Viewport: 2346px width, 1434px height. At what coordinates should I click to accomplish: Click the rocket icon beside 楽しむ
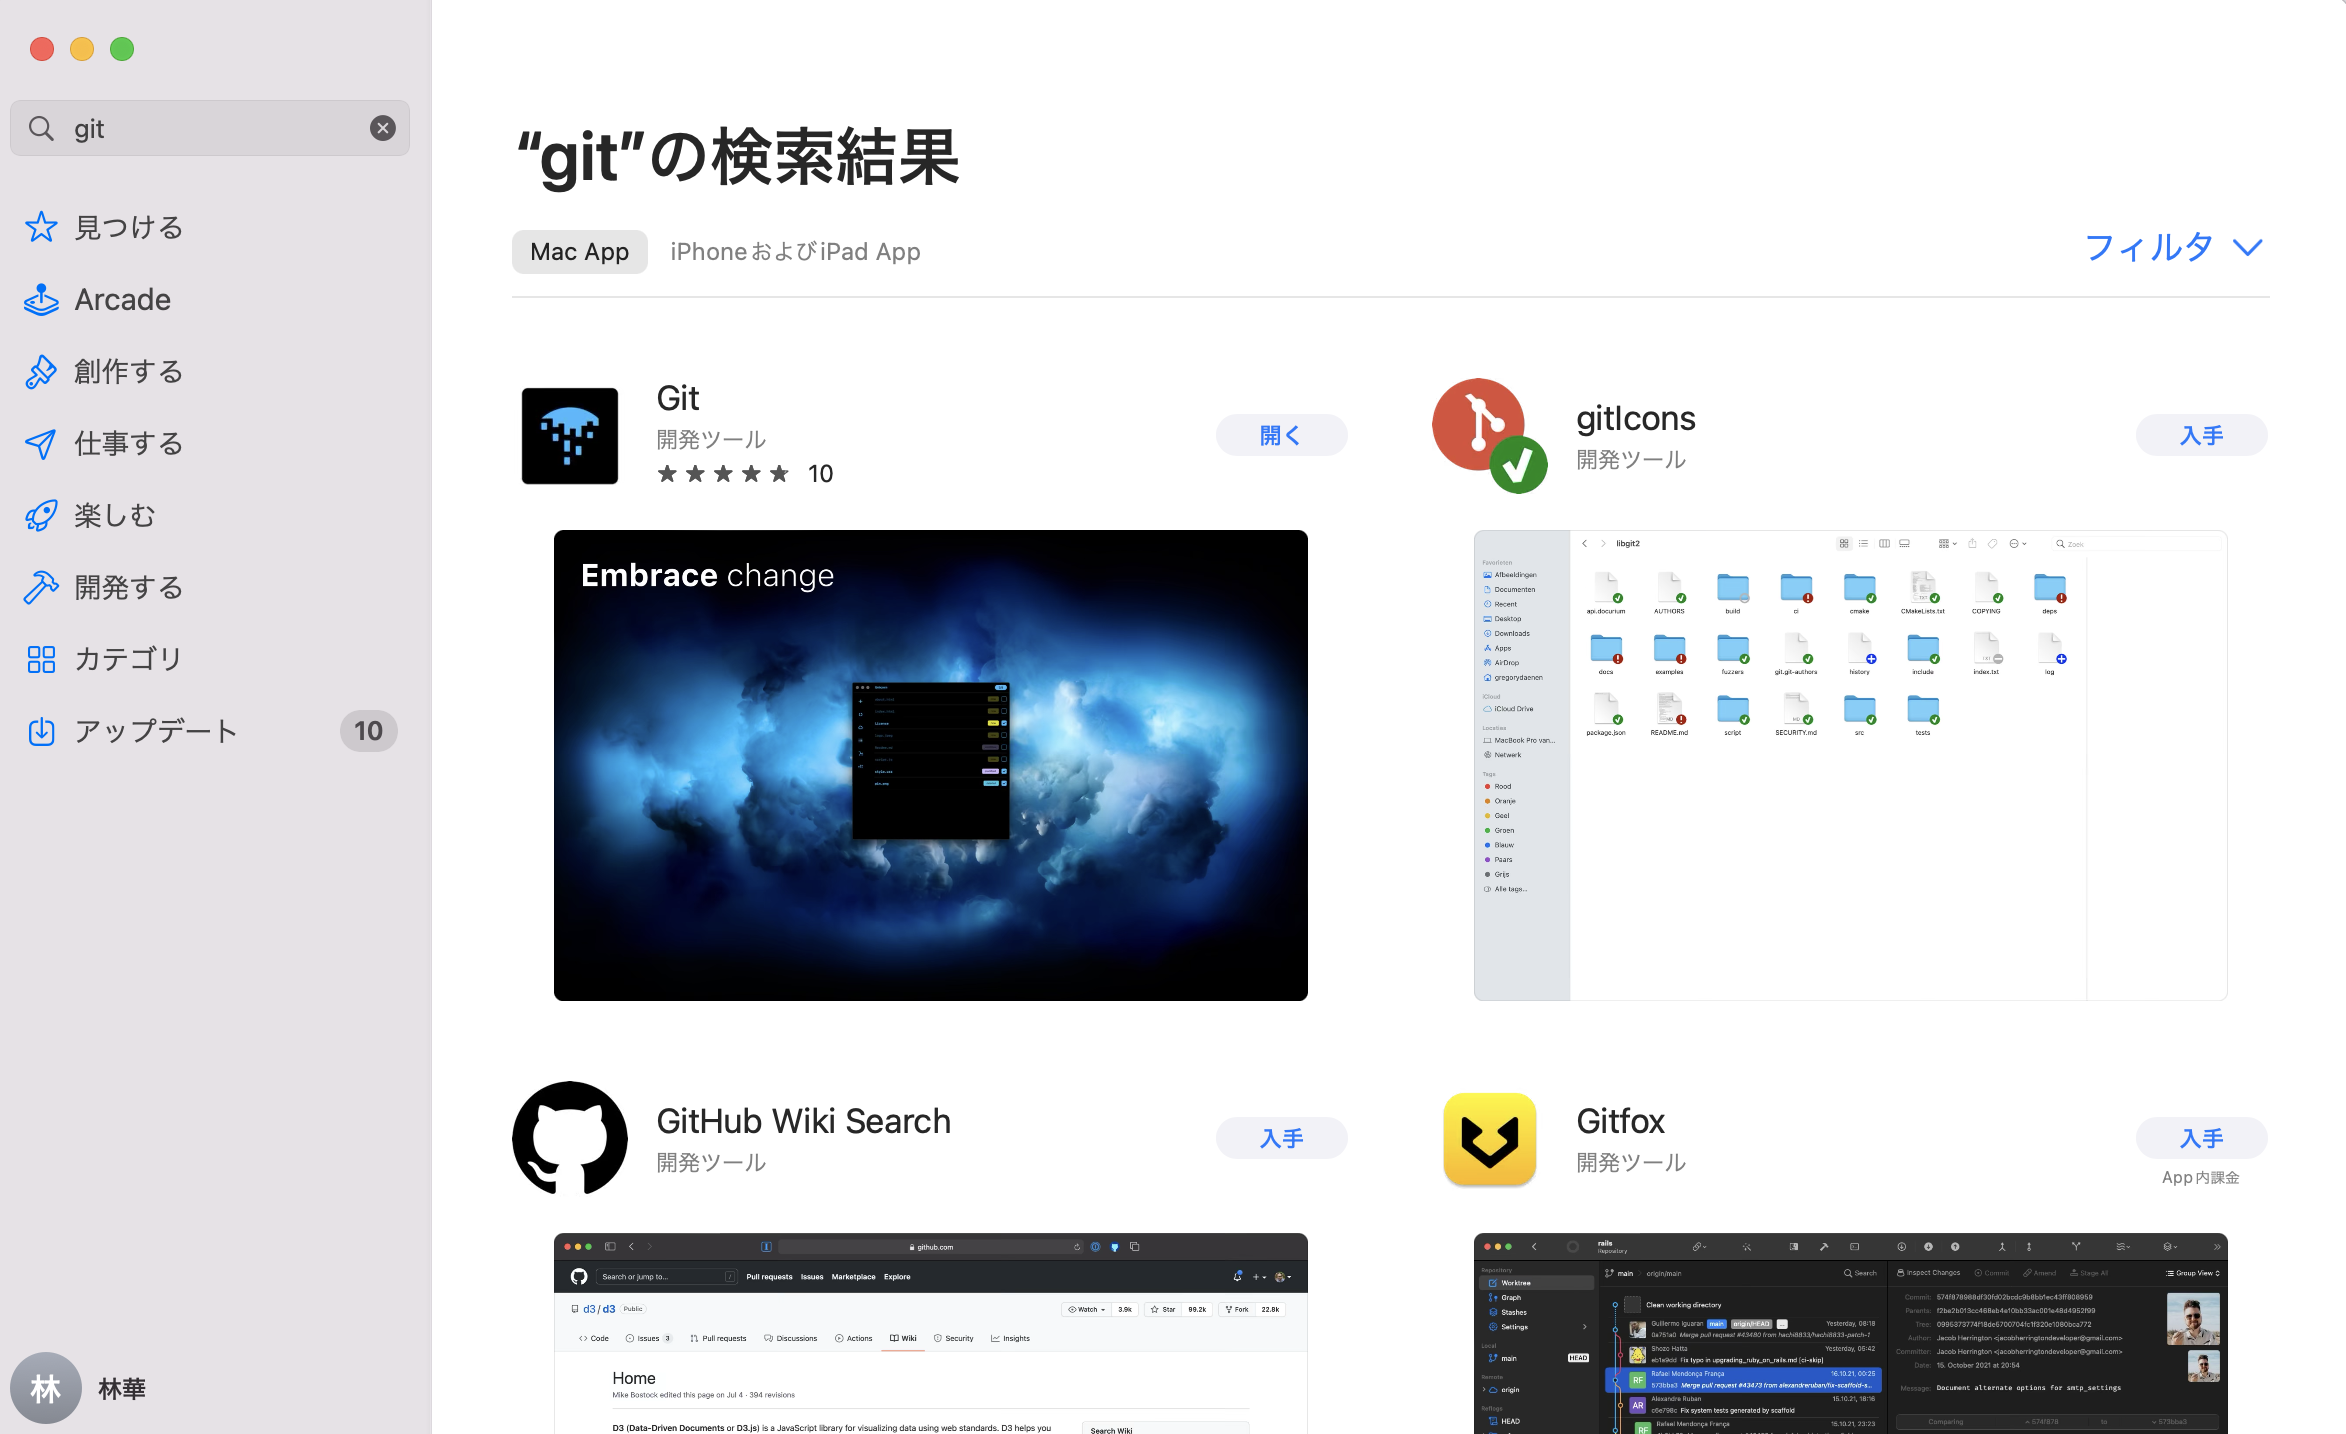tap(41, 515)
